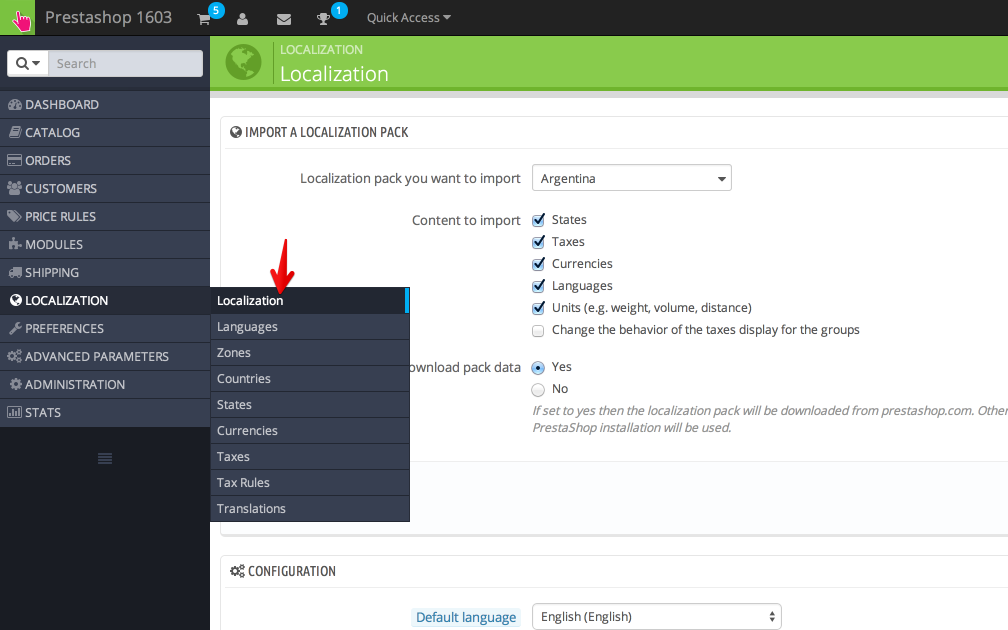This screenshot has width=1008, height=630.
Task: Open the customers person icon in top bar
Action: pos(243,19)
